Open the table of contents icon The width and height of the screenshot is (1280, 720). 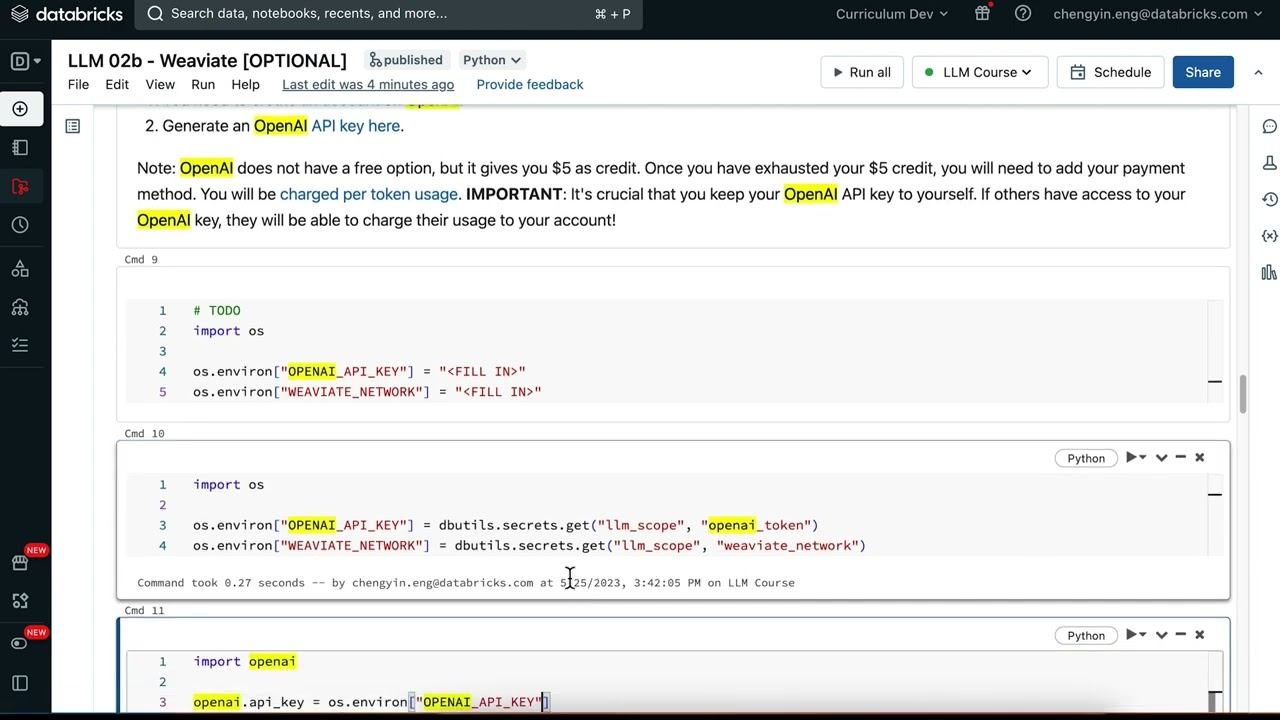[x=73, y=126]
